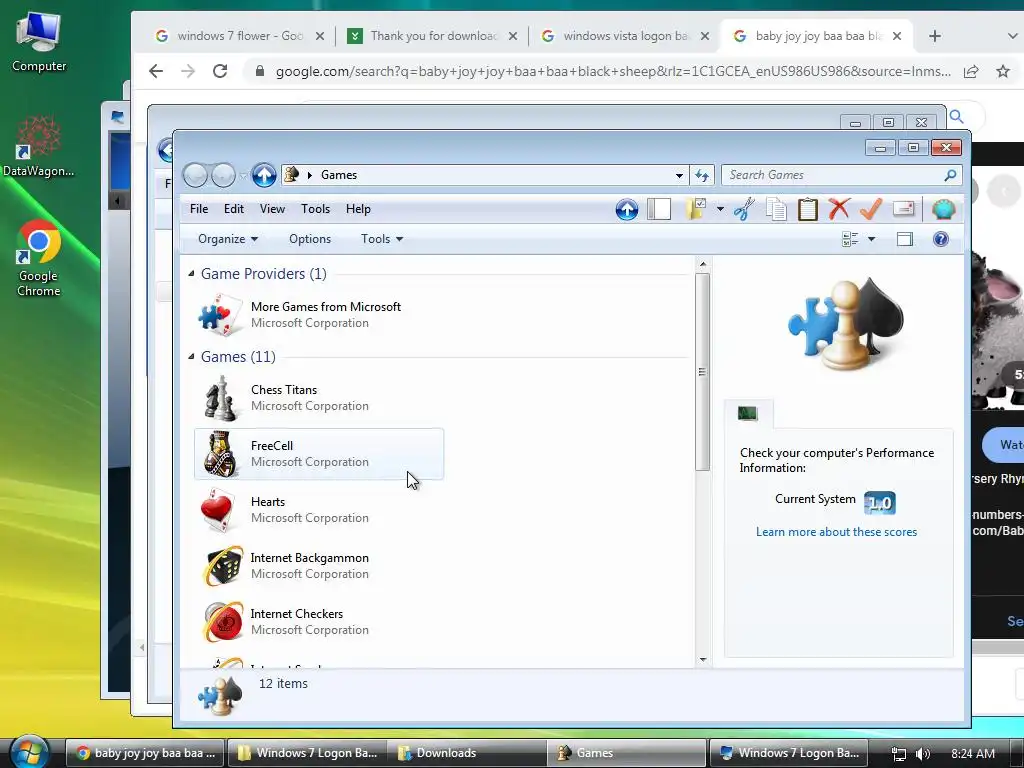Click the scroll-up arrow of the games list
This screenshot has height=768, width=1024.
(x=703, y=264)
